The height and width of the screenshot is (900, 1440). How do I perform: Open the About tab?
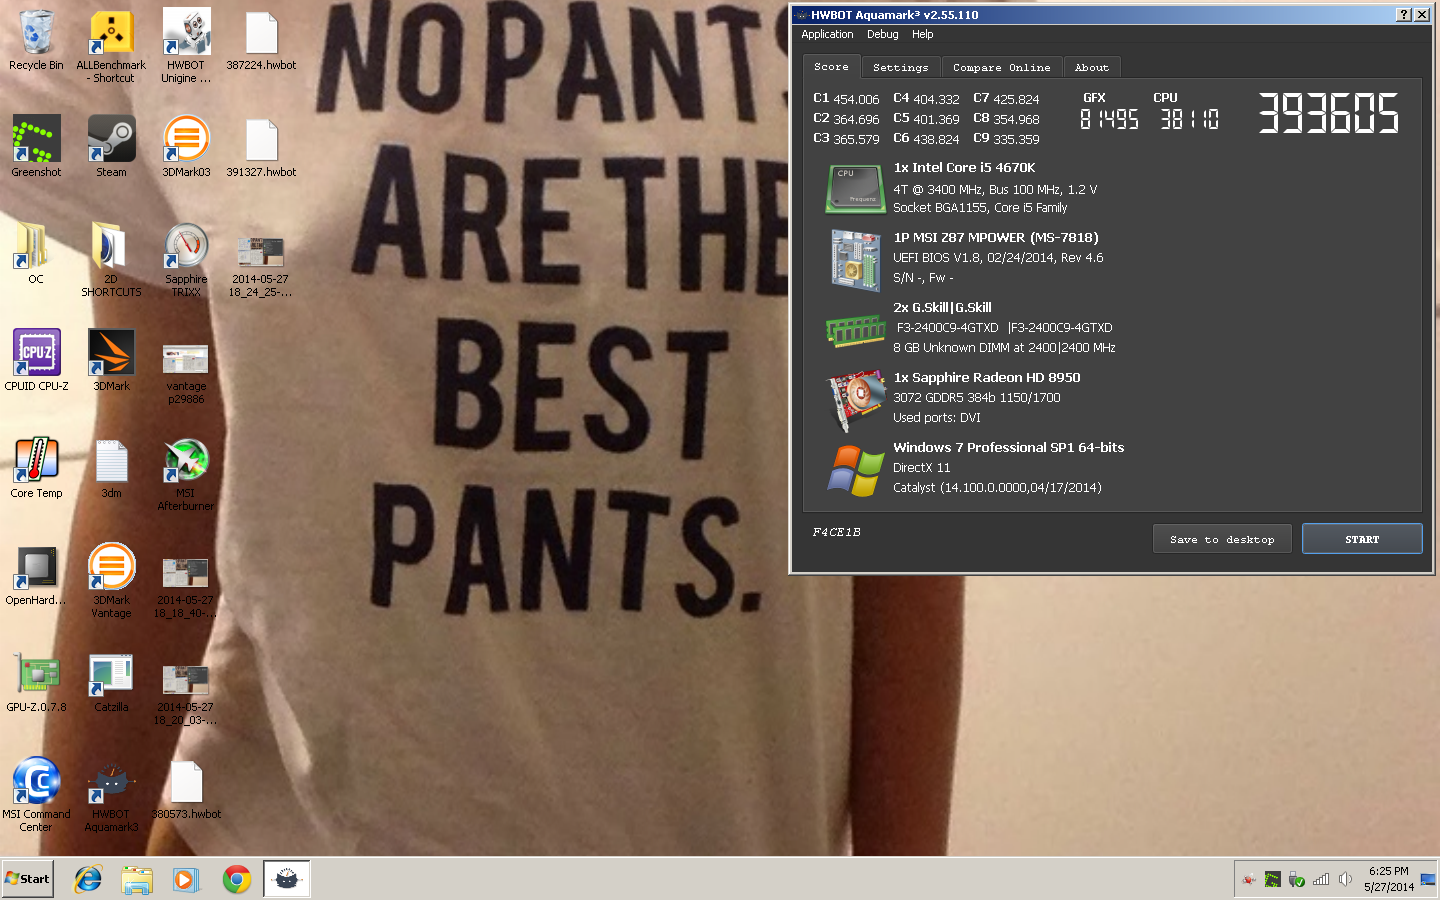tap(1092, 67)
